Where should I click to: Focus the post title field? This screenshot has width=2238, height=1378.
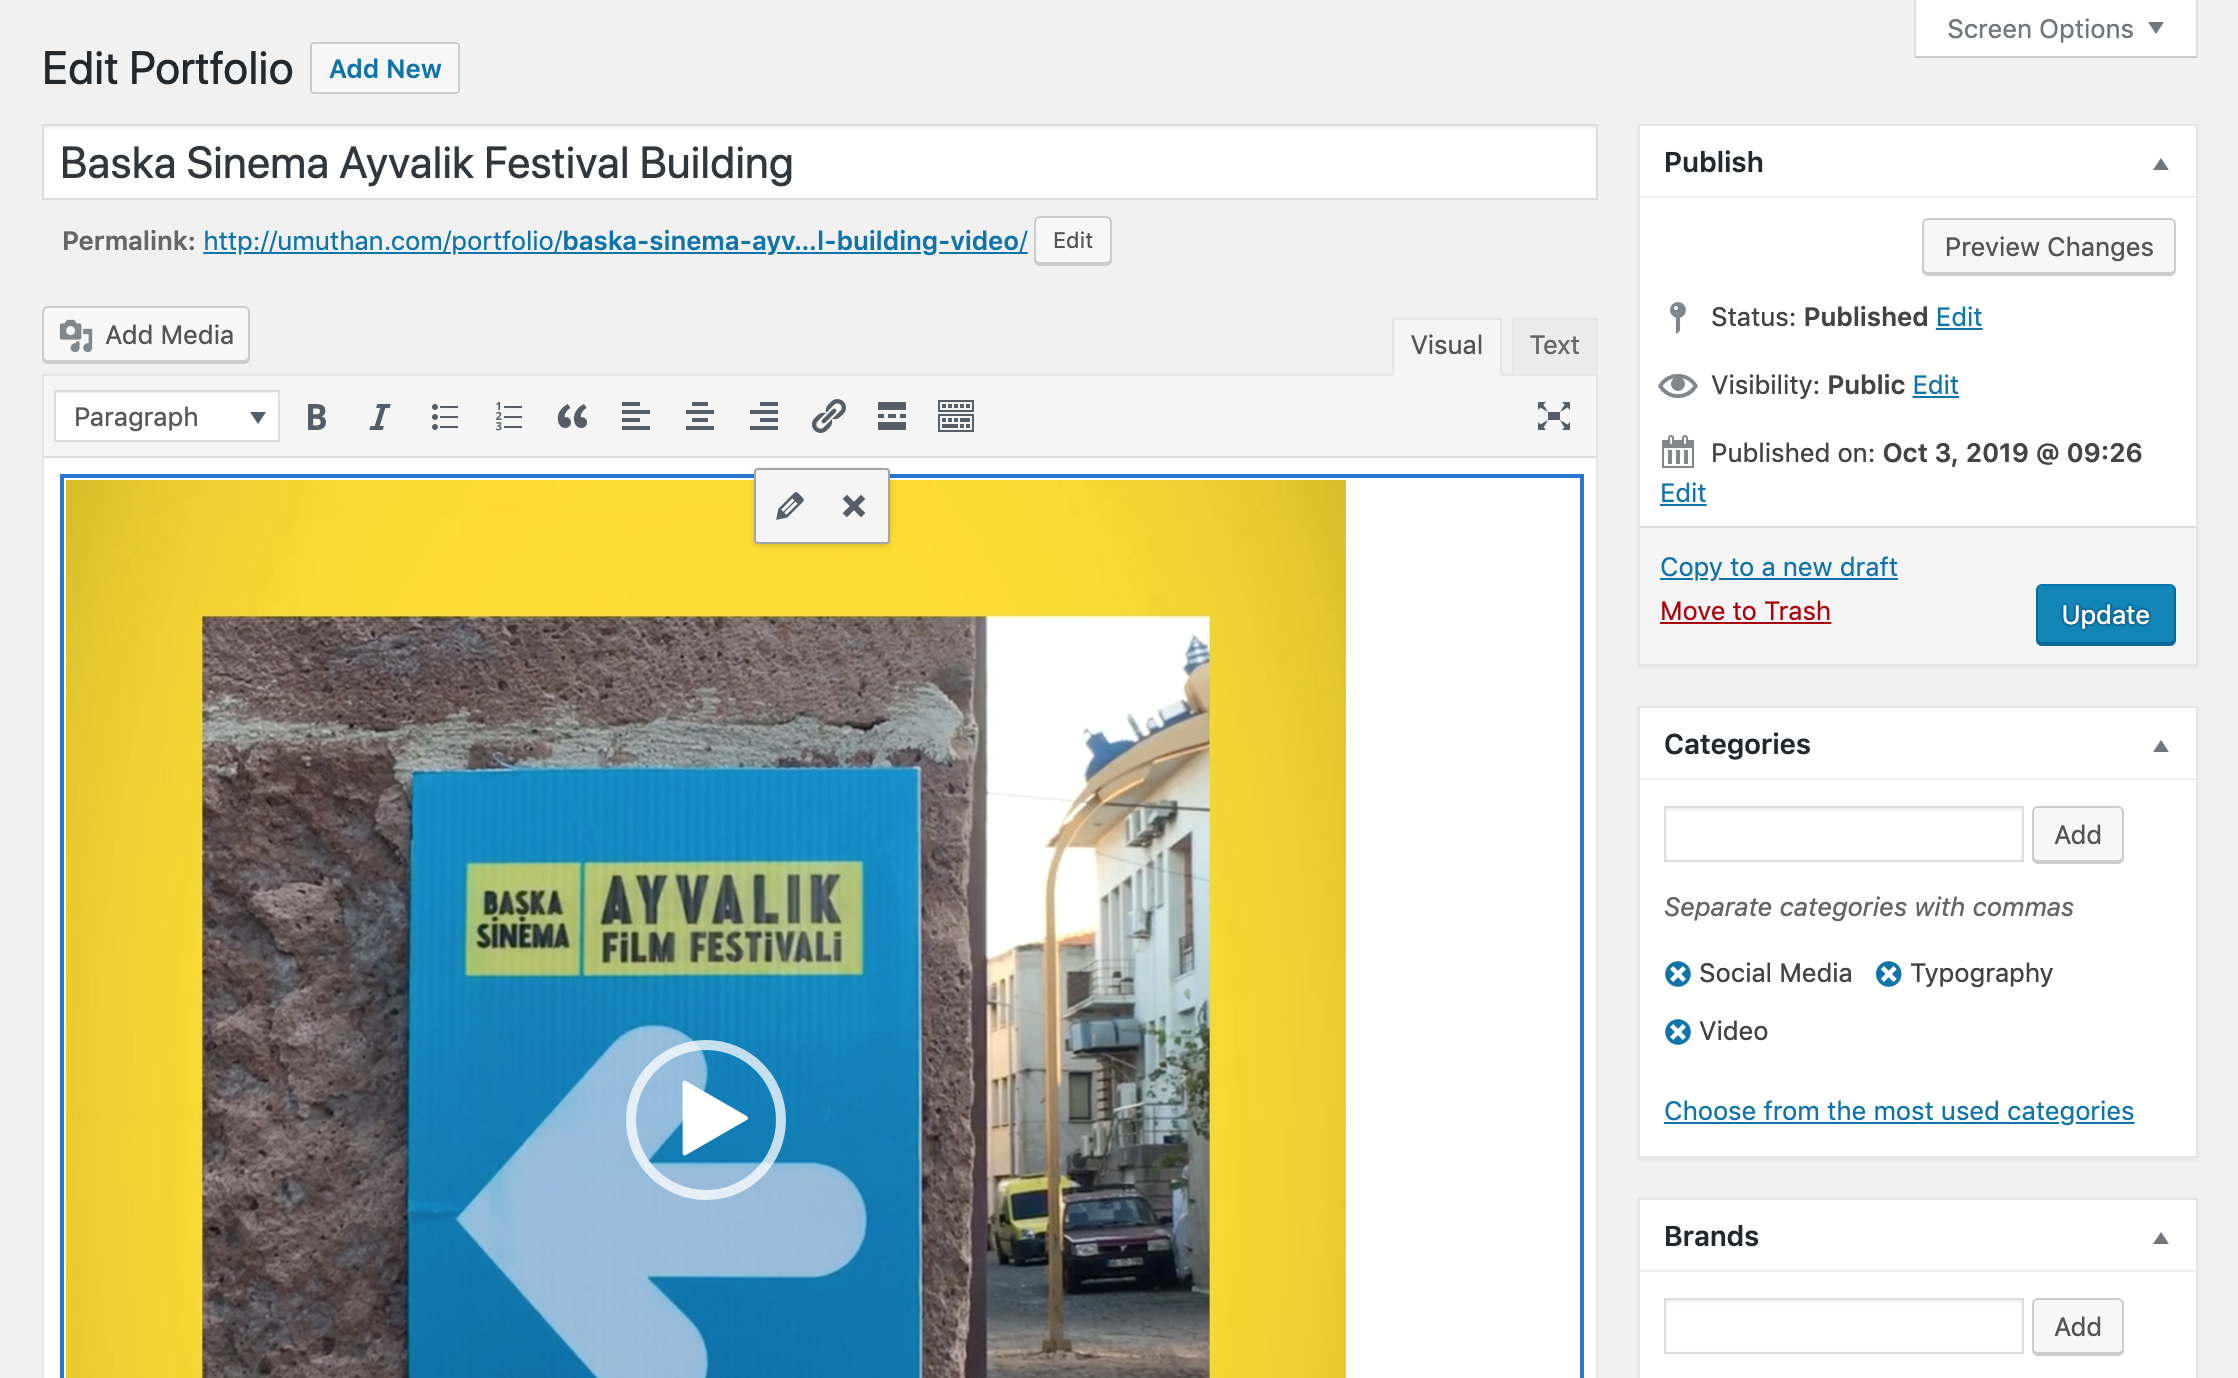click(x=819, y=162)
